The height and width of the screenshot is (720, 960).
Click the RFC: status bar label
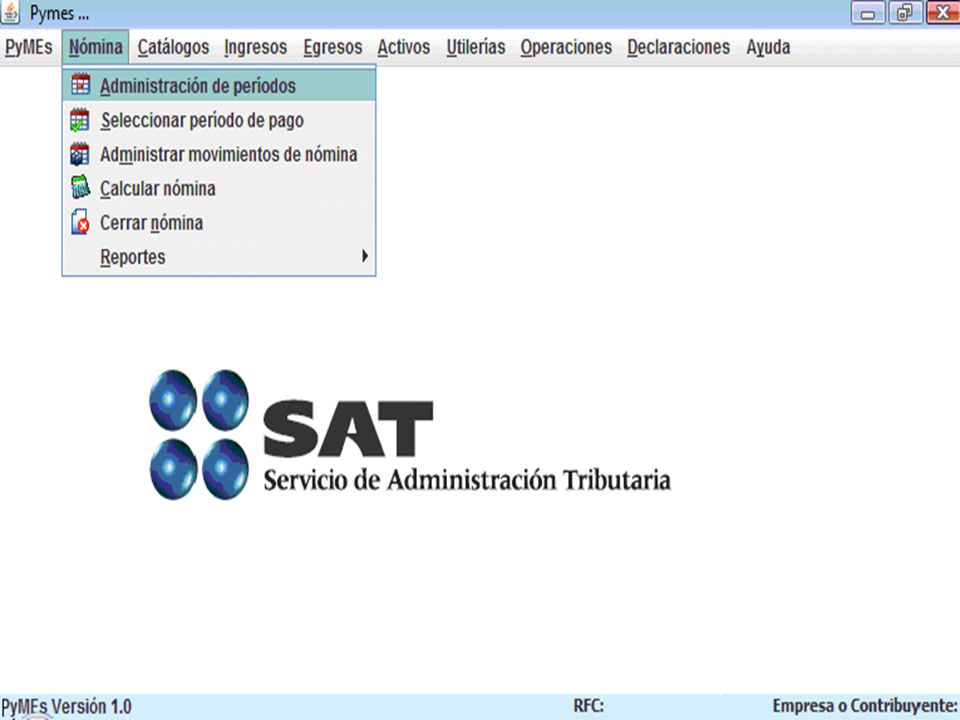(x=588, y=706)
